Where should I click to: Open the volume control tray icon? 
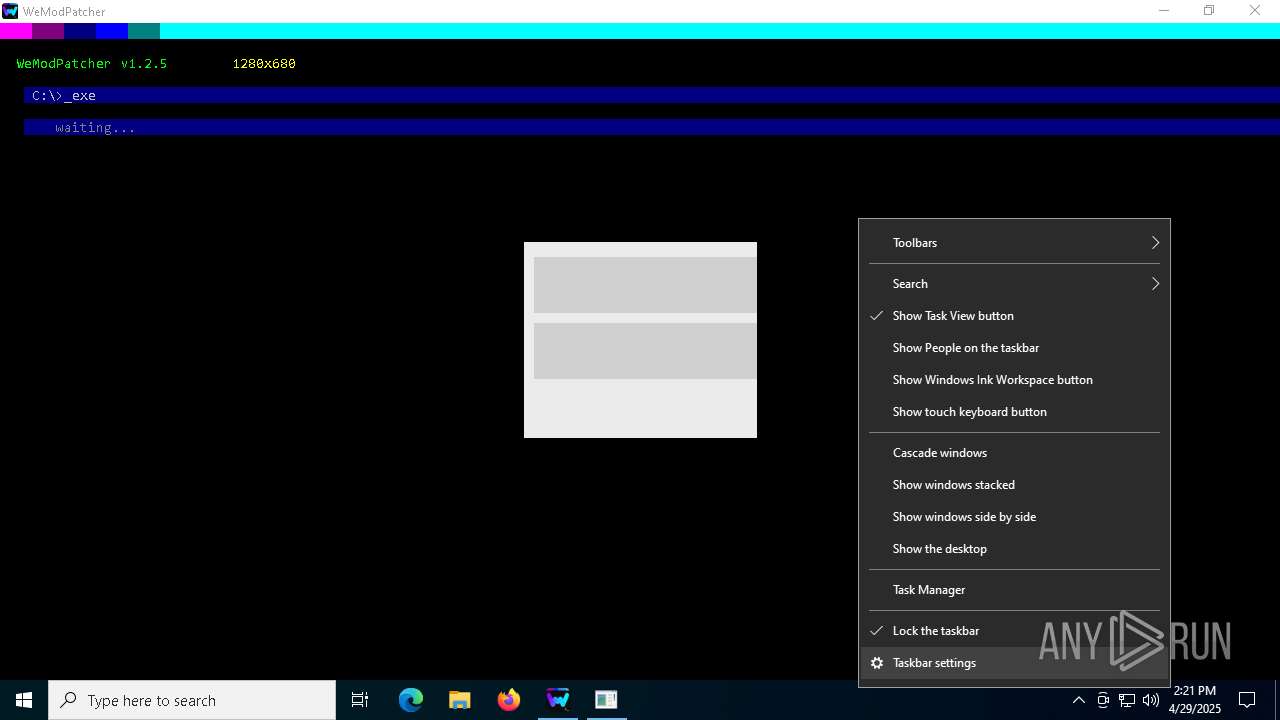(x=1151, y=700)
